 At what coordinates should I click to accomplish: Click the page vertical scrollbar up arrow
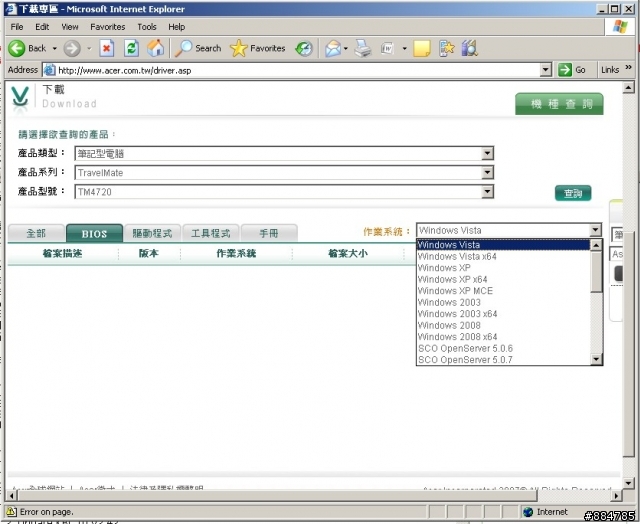pos(629,87)
